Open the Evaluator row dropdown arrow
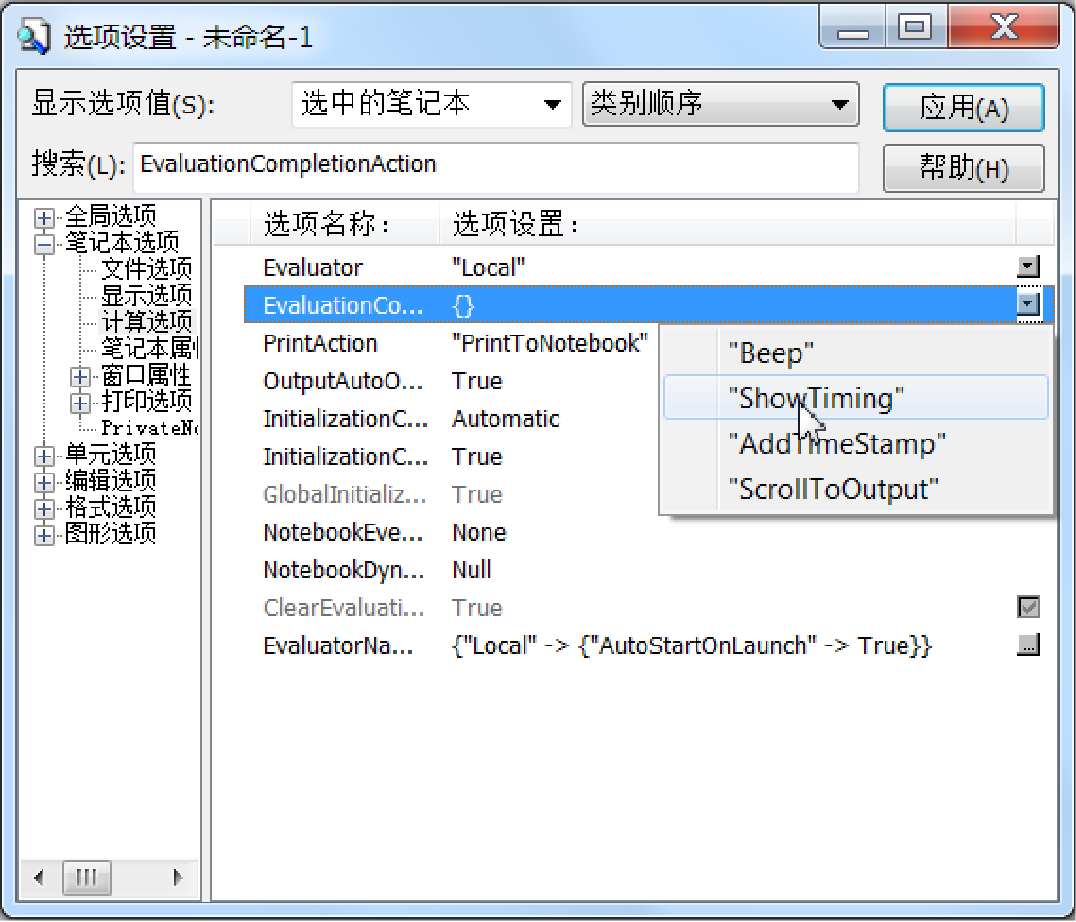This screenshot has width=1076, height=922. coord(1028,267)
